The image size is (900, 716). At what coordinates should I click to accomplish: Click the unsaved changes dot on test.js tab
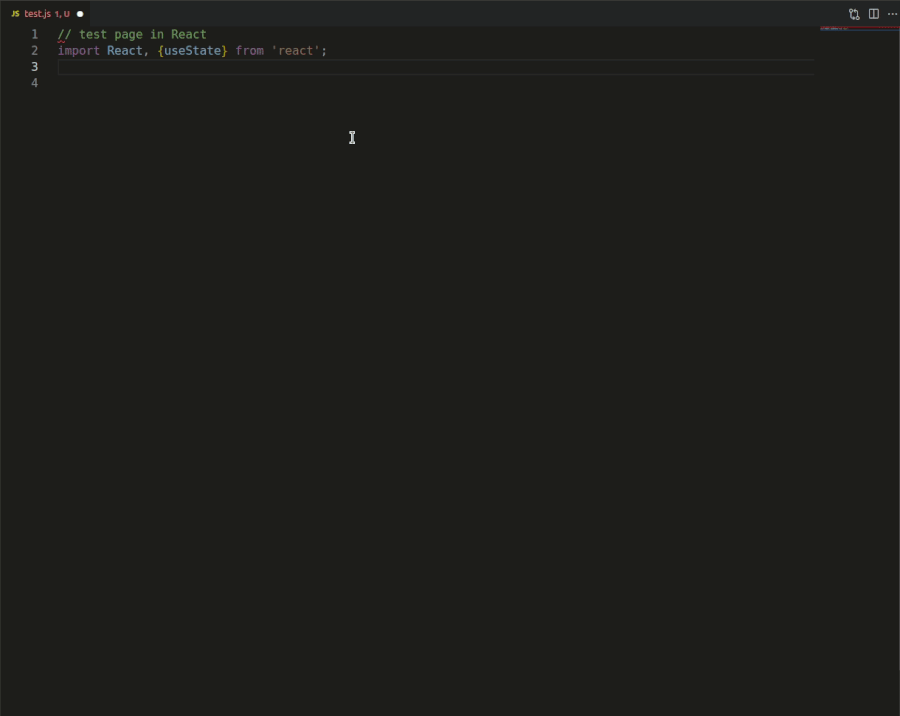click(79, 14)
